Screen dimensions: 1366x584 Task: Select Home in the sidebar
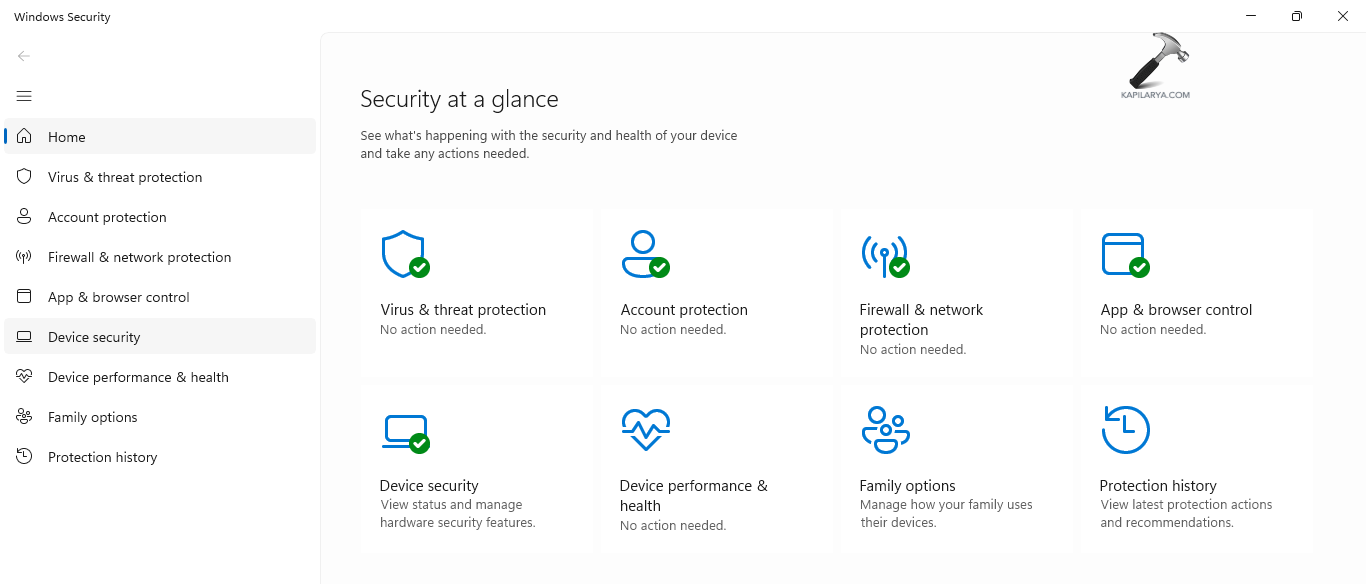click(x=66, y=136)
